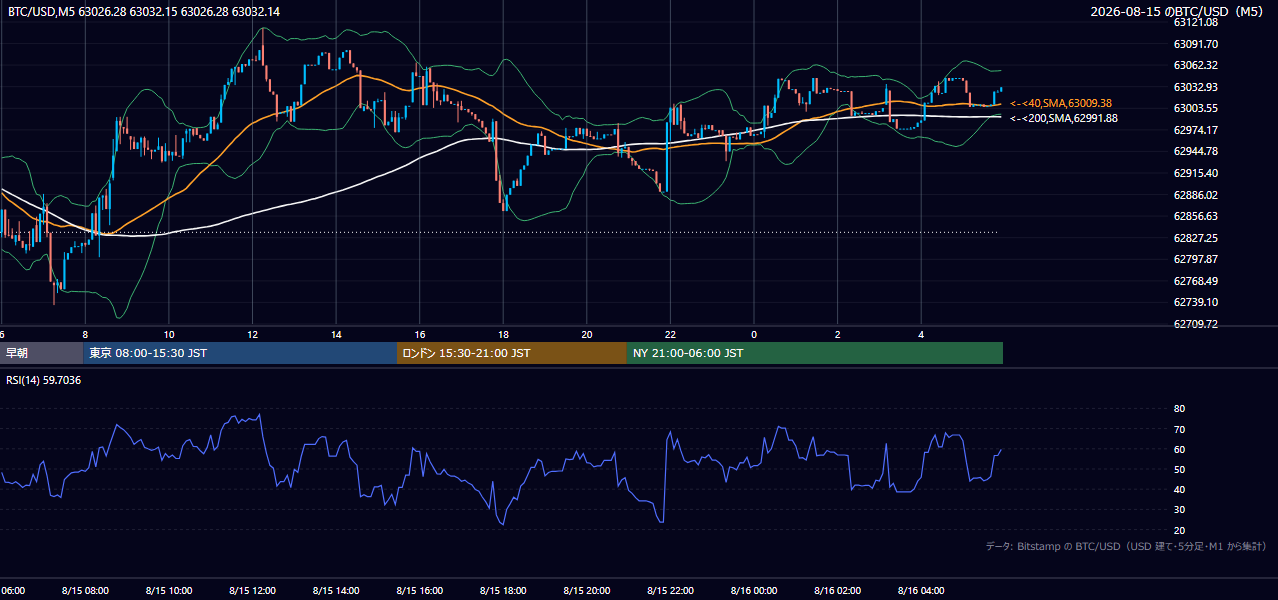Click the '8/15 18:00' bottom time label

click(x=503, y=590)
